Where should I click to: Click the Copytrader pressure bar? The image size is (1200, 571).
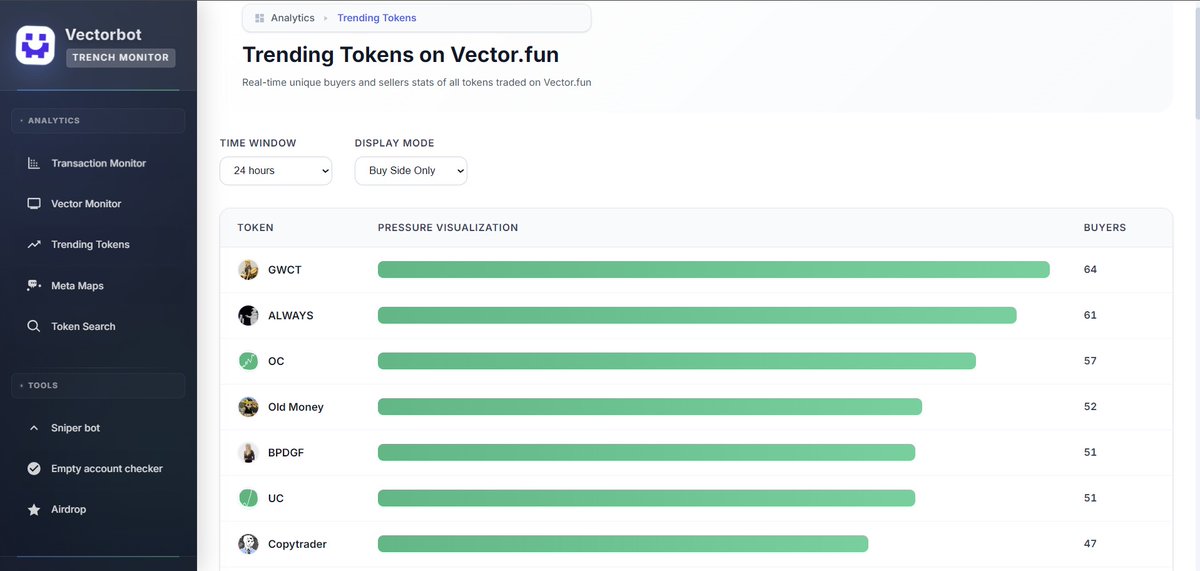point(623,544)
